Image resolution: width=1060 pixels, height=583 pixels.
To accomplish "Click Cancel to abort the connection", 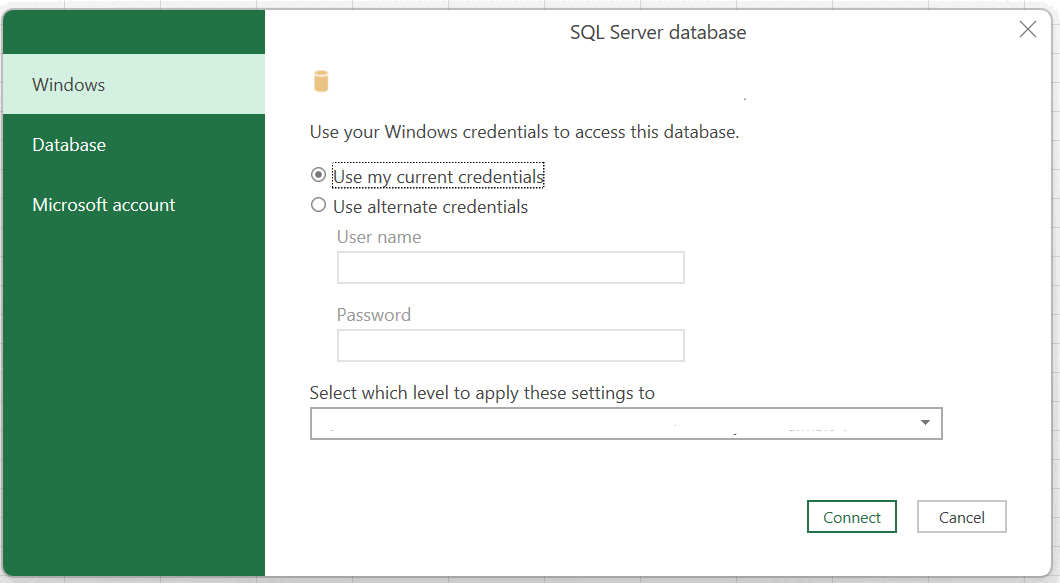I will [961, 516].
